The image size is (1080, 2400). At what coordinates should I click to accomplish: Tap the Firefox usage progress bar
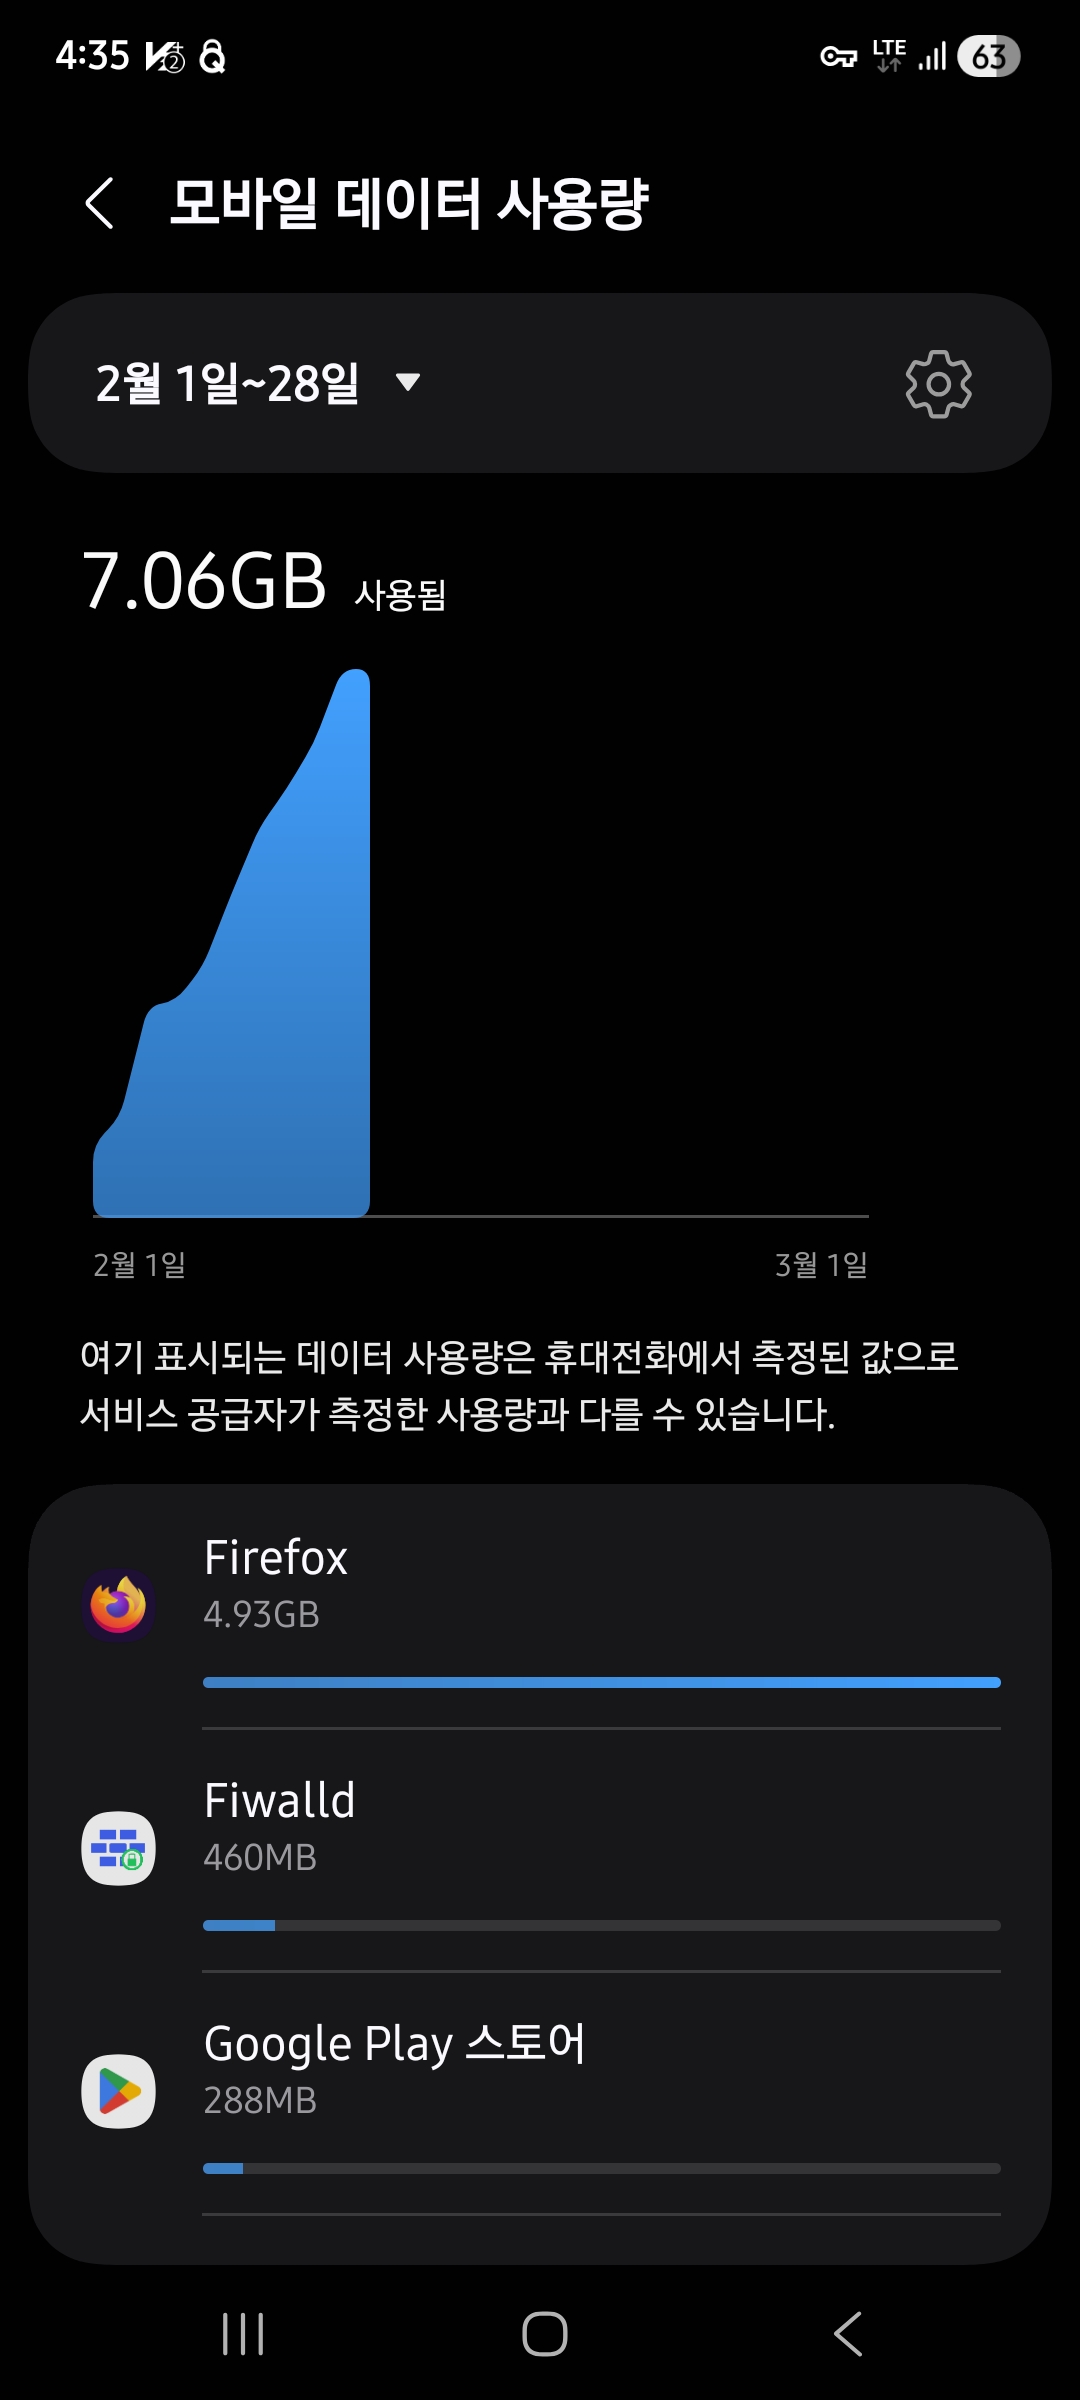602,1683
